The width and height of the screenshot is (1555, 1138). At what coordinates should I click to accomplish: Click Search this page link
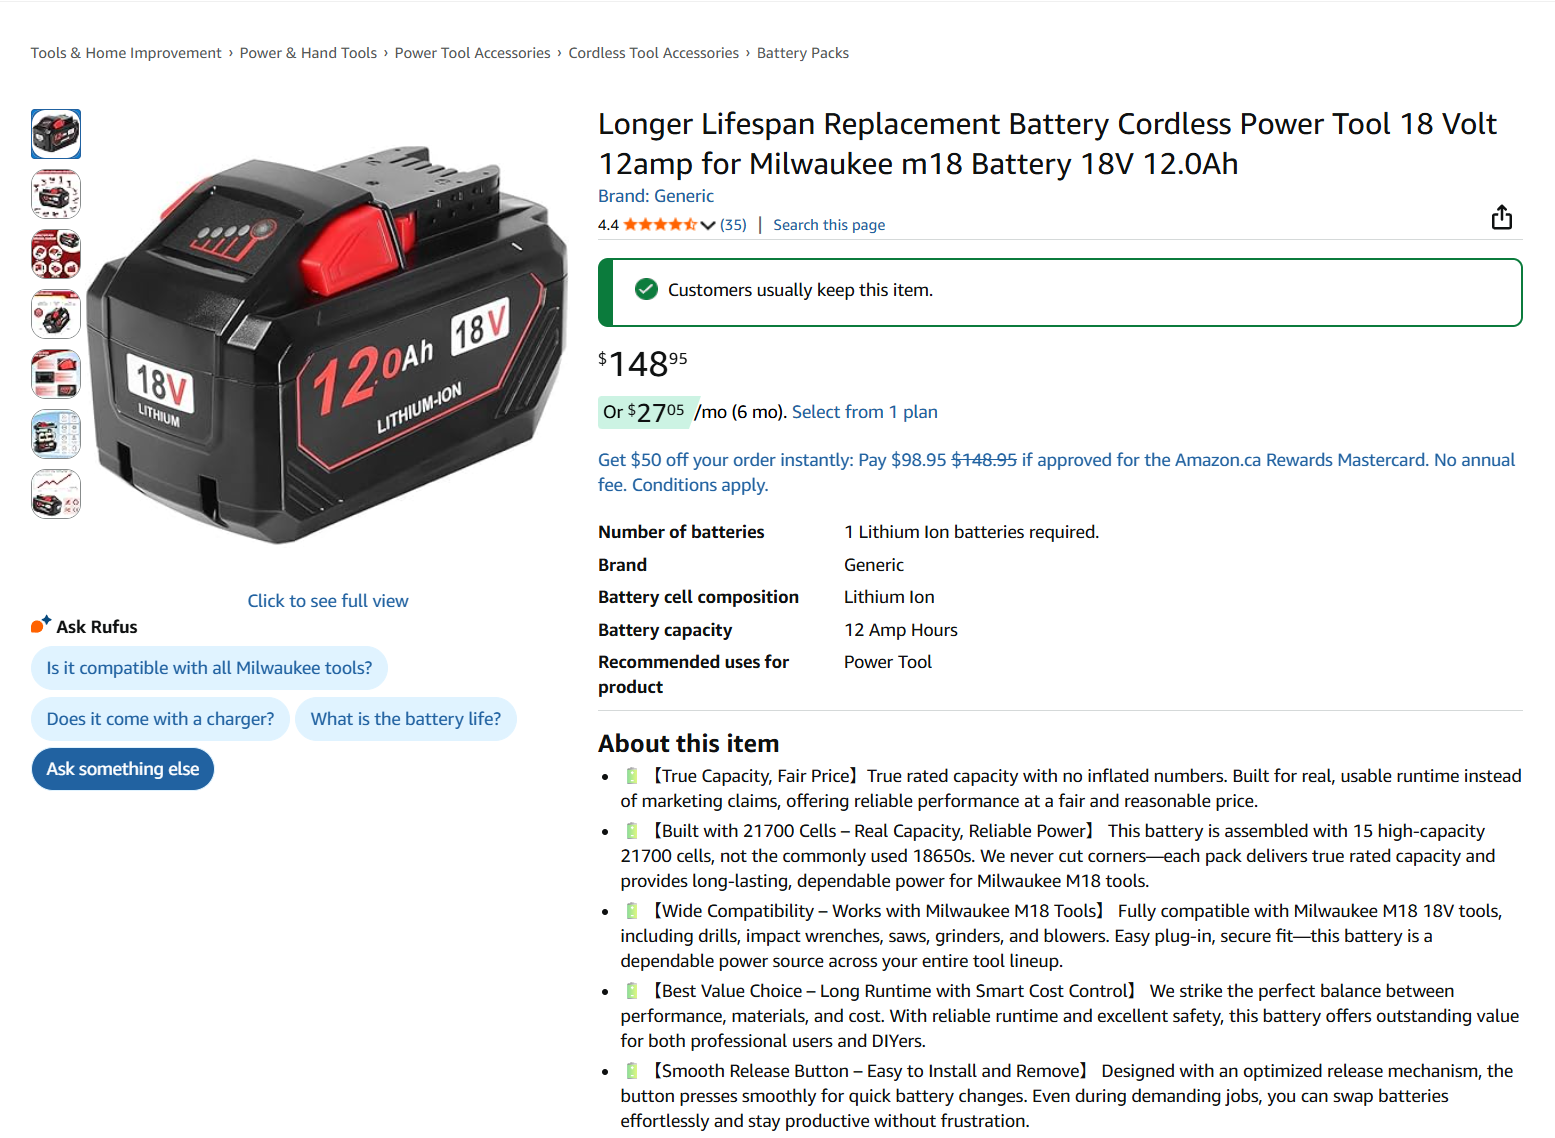pyautogui.click(x=829, y=225)
